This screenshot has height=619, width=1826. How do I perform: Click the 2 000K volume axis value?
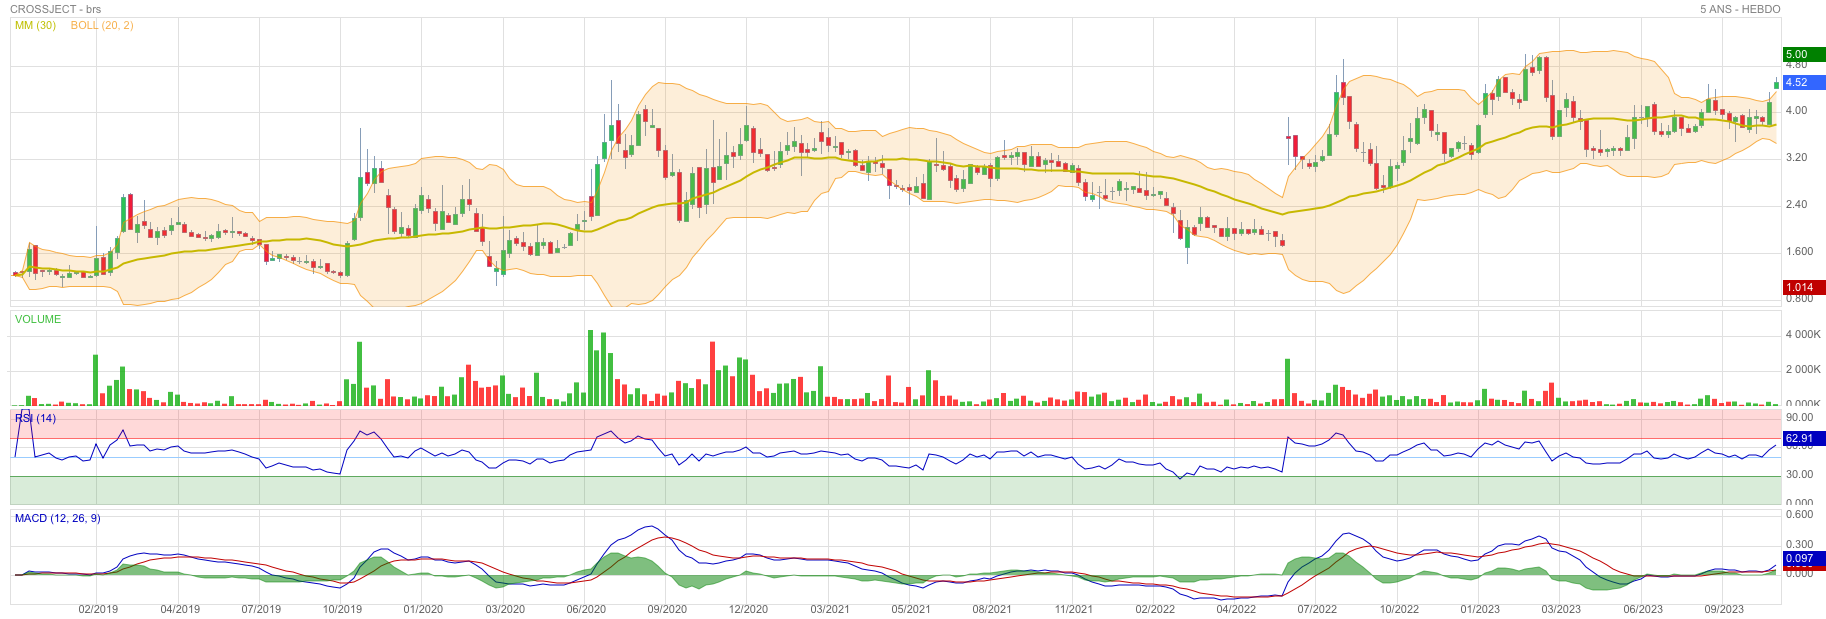pos(1803,369)
